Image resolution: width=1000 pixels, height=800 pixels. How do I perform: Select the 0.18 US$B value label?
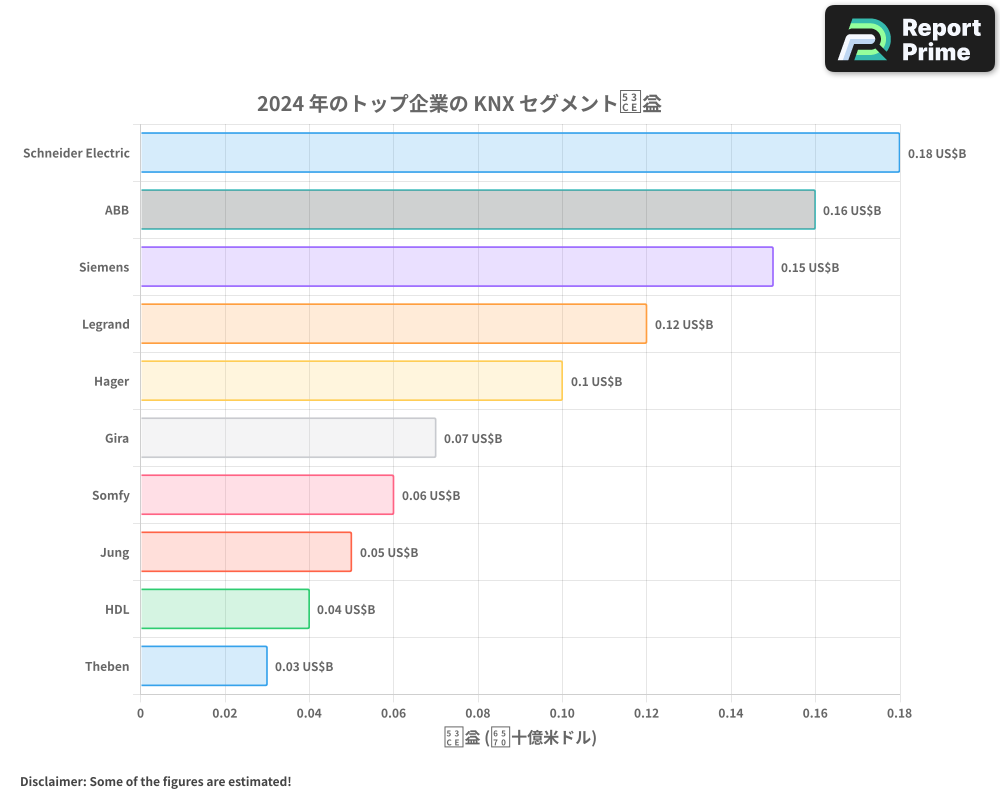coord(936,153)
